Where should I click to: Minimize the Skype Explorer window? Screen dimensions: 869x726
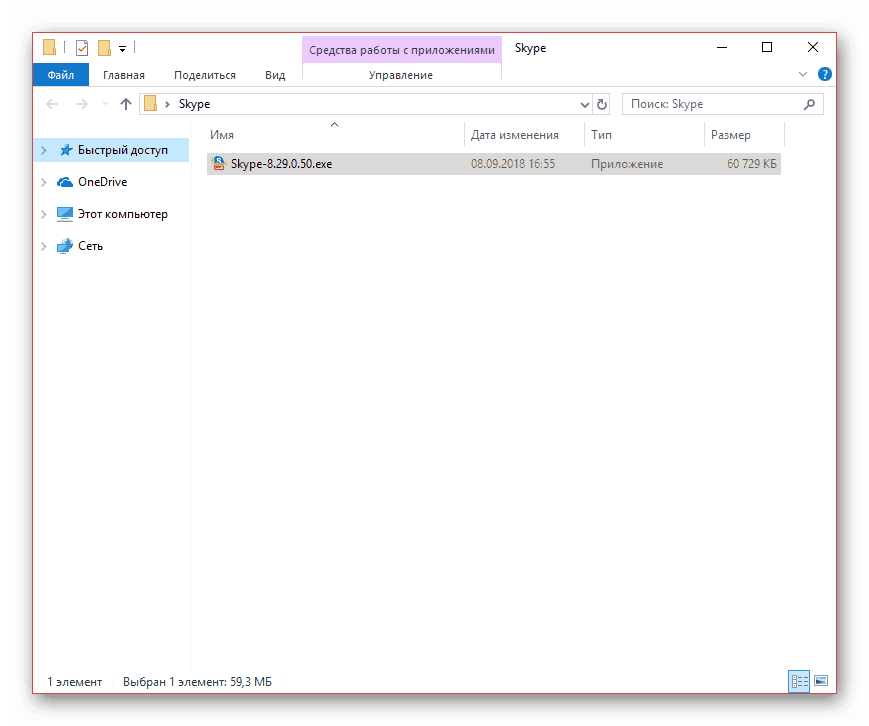(x=722, y=48)
